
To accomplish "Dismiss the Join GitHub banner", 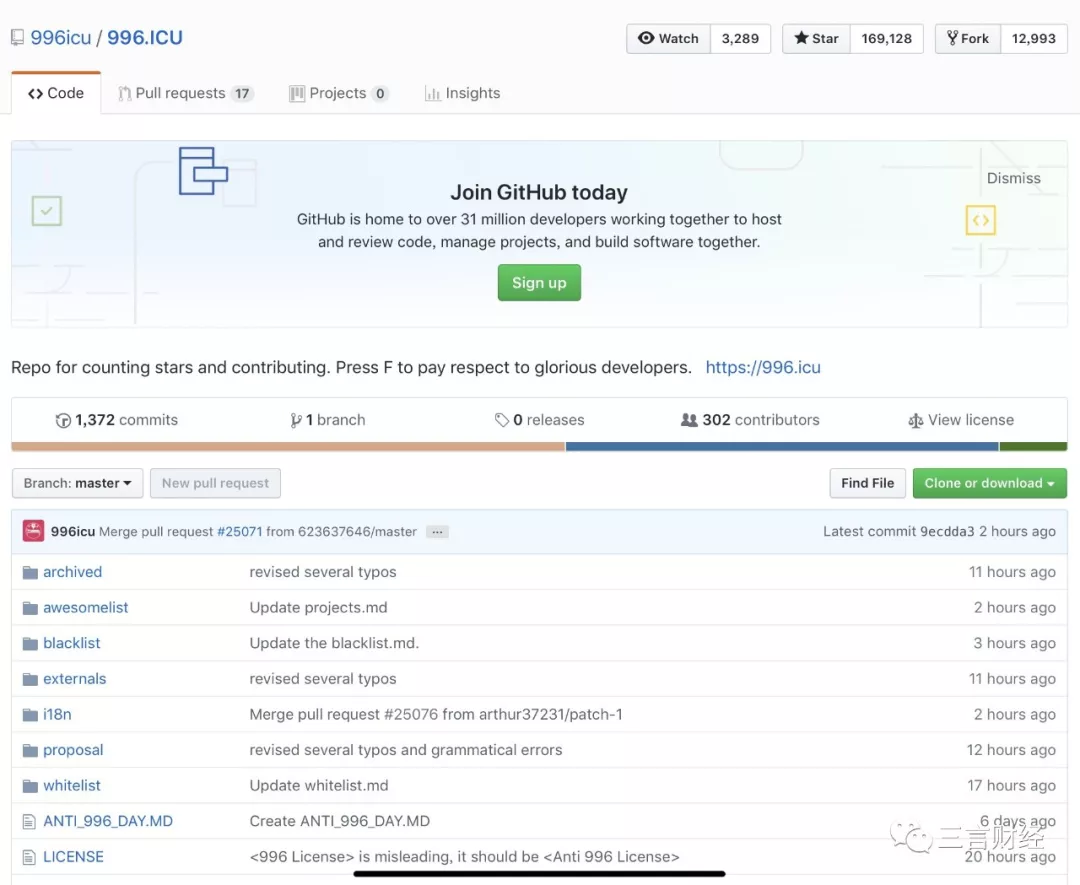I will pyautogui.click(x=1013, y=178).
